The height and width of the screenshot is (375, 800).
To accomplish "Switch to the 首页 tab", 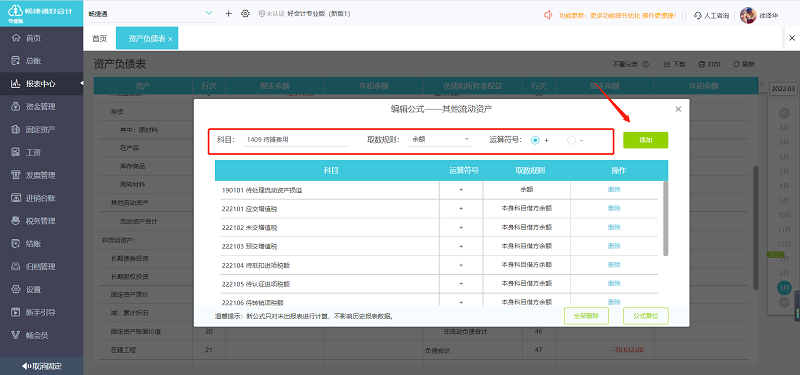I will (x=99, y=39).
